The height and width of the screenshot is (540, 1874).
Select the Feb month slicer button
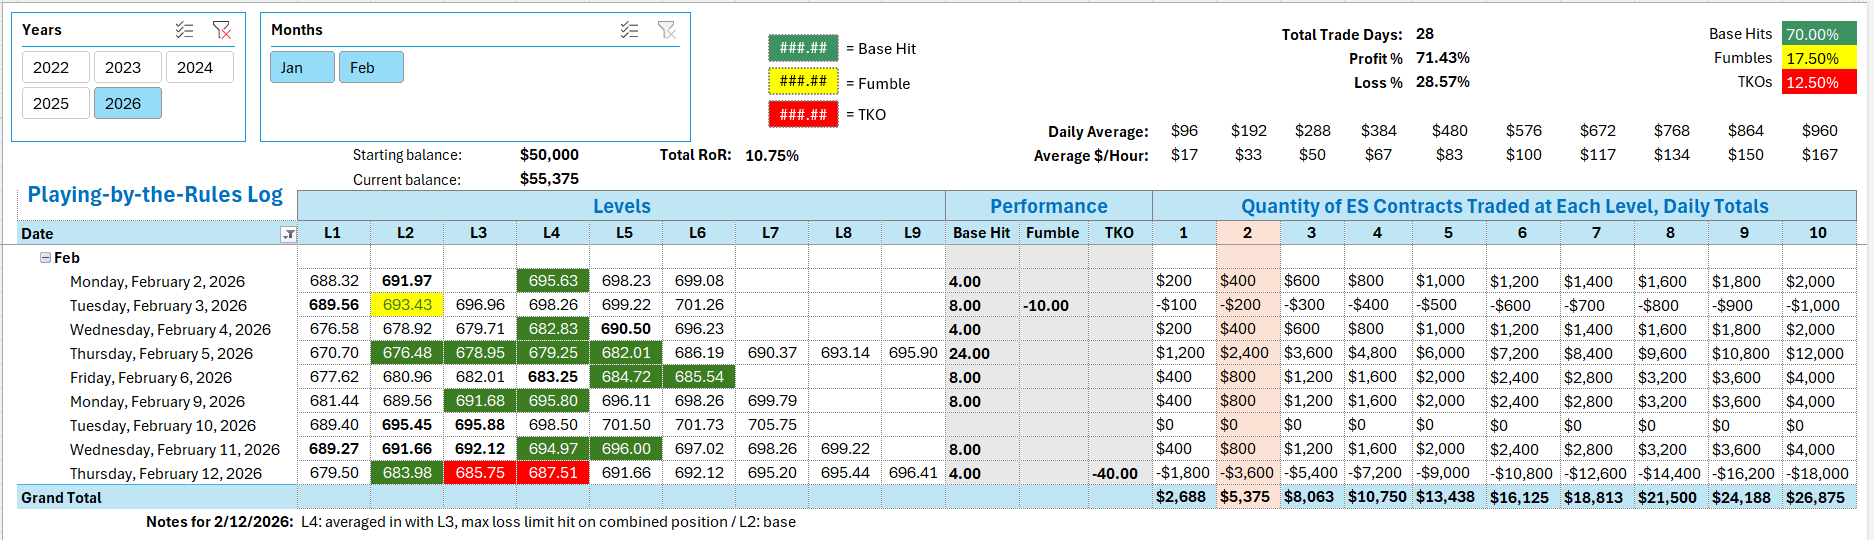coord(363,68)
